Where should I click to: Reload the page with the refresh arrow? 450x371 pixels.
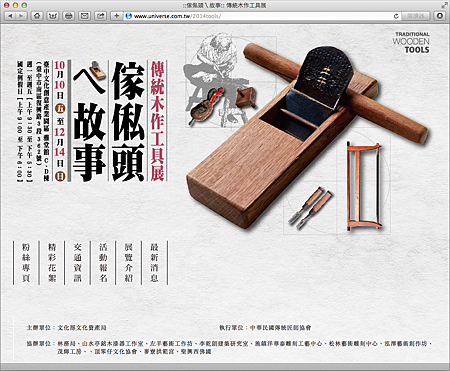[x=396, y=16]
